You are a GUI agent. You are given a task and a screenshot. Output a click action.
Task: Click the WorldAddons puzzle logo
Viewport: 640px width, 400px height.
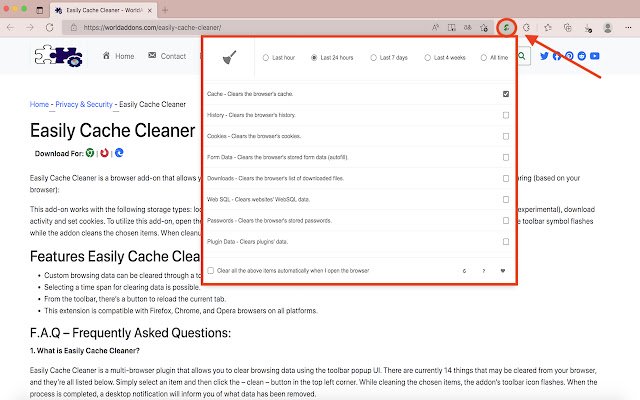pyautogui.click(x=59, y=56)
